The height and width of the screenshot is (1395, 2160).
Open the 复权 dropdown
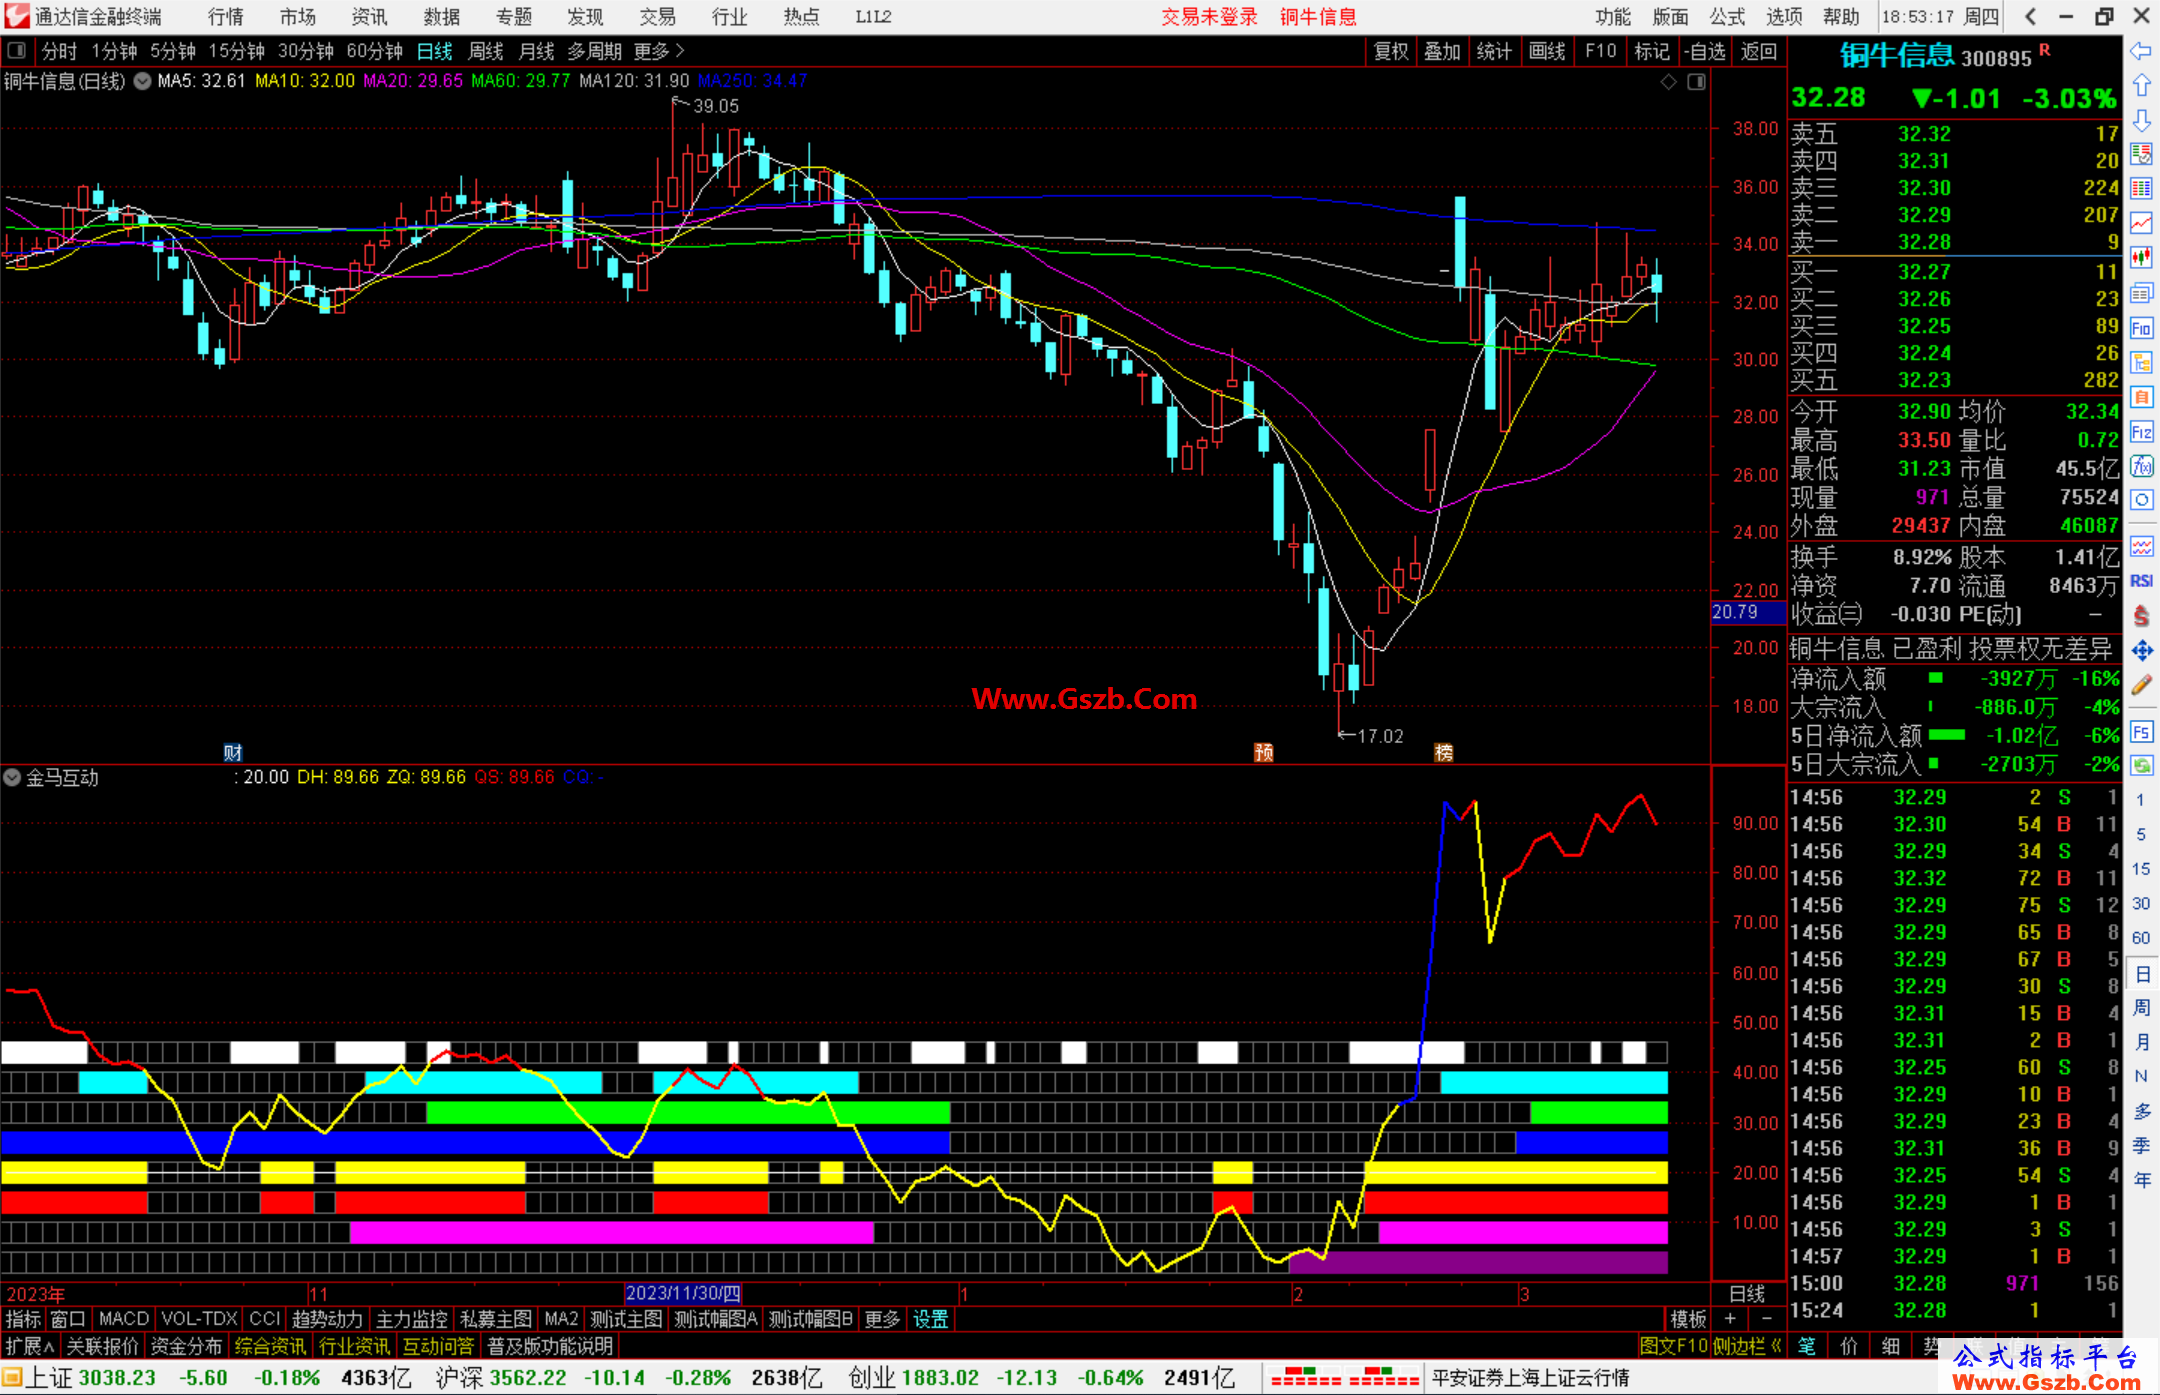point(1391,51)
